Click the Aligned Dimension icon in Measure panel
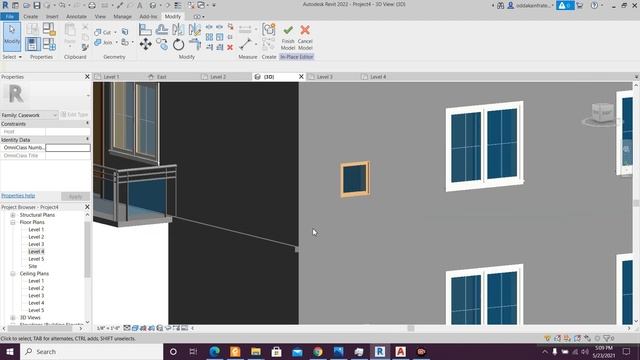The image size is (640, 360). (245, 44)
